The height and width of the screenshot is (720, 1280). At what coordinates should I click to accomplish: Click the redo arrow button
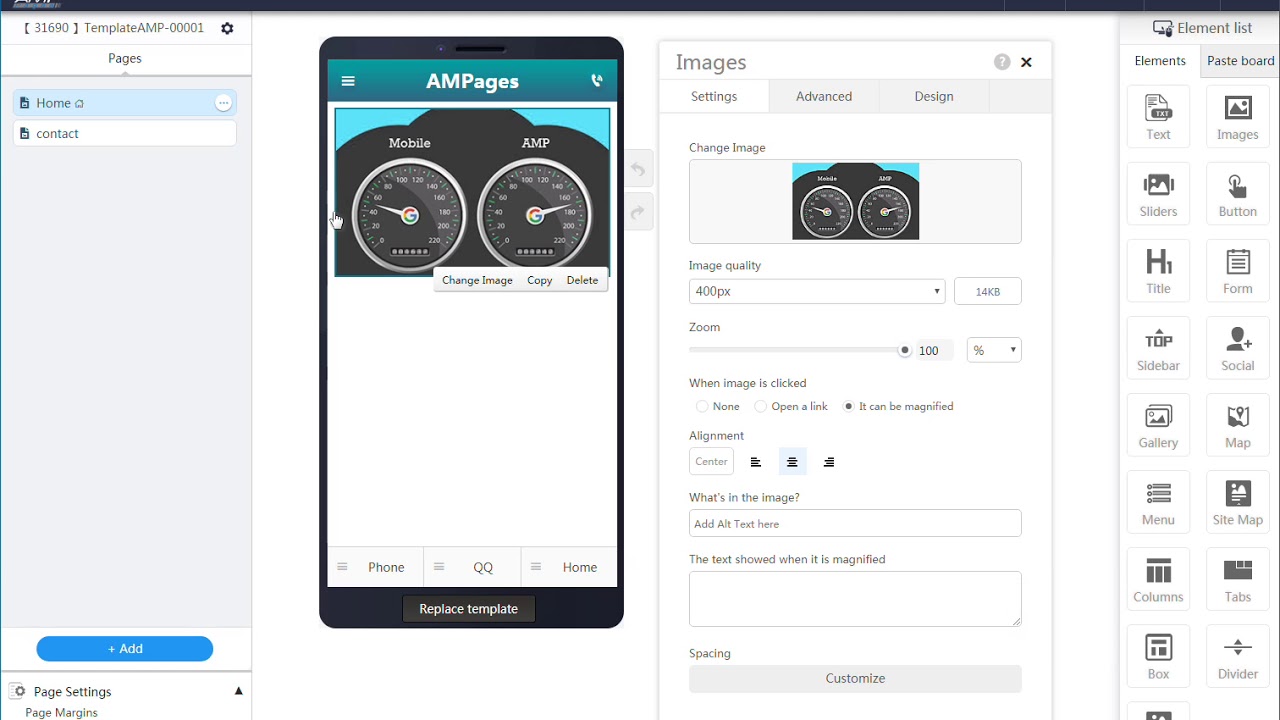[x=638, y=212]
